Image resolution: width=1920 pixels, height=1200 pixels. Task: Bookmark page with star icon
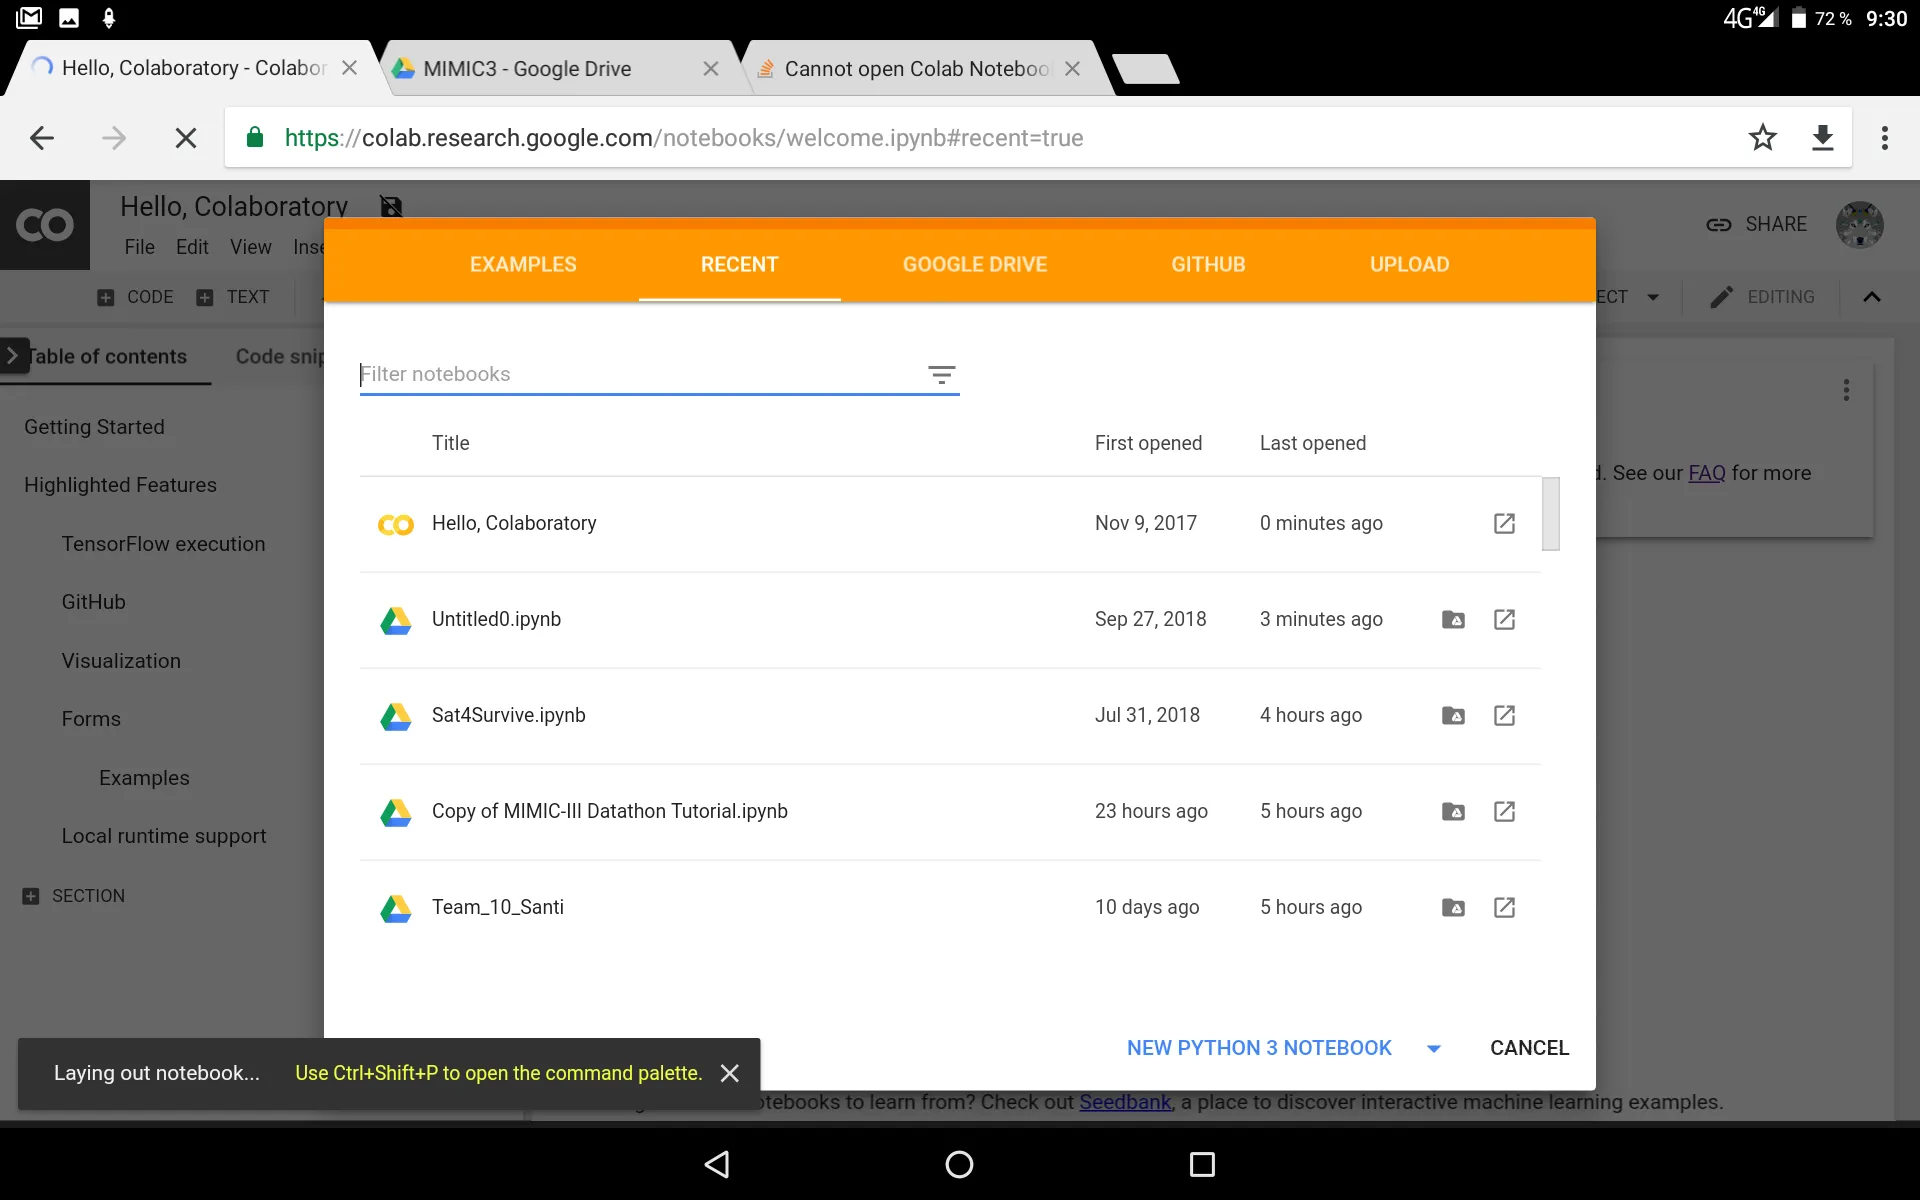pos(1762,137)
